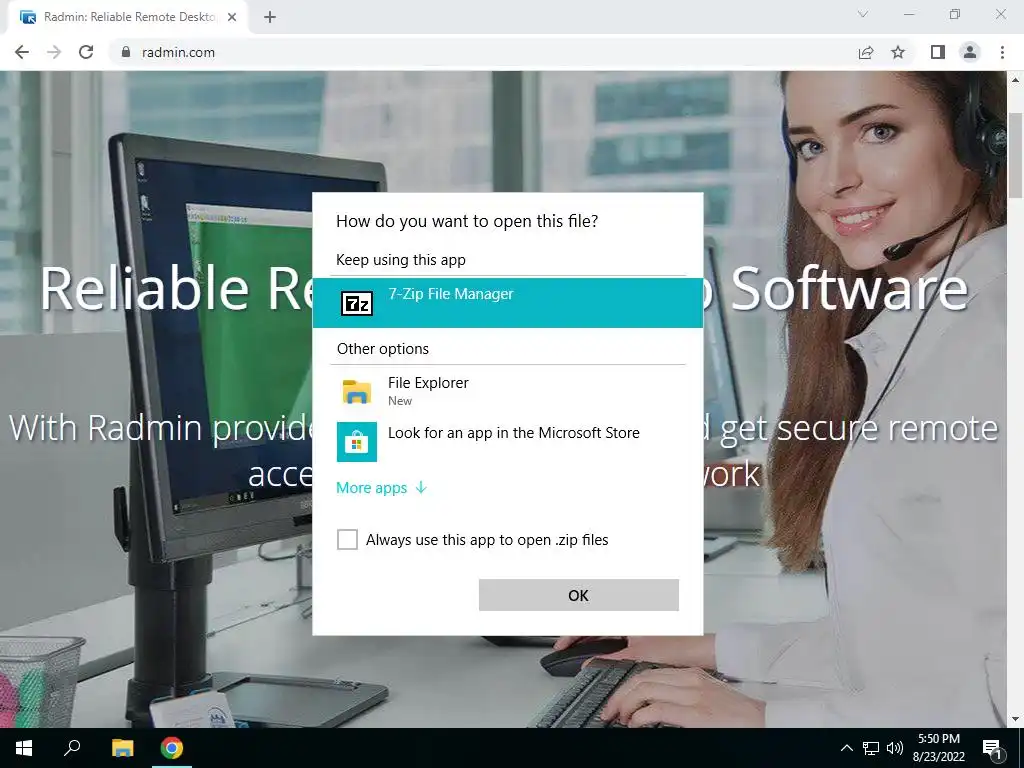1024x768 pixels.
Task: Go forward in Chrome browser history
Action: click(x=54, y=52)
